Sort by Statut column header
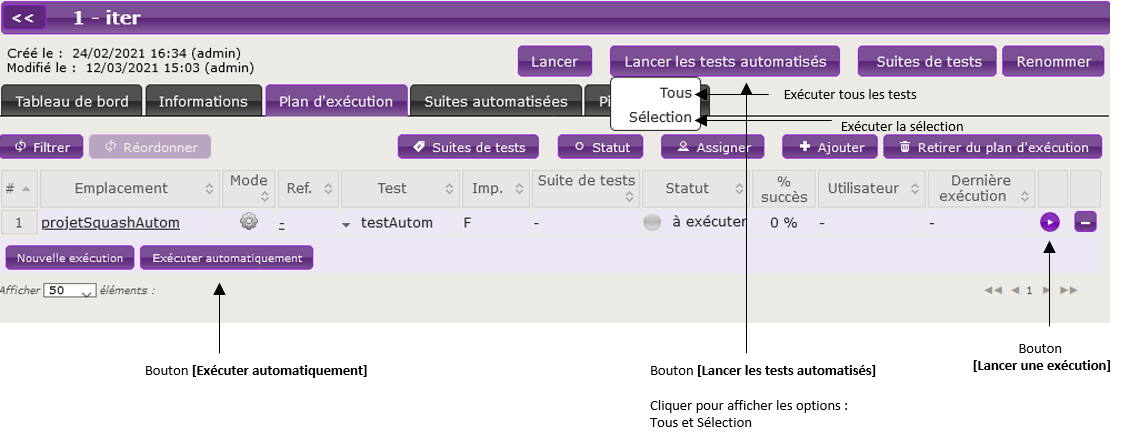The width and height of the screenshot is (1129, 440). click(x=696, y=189)
